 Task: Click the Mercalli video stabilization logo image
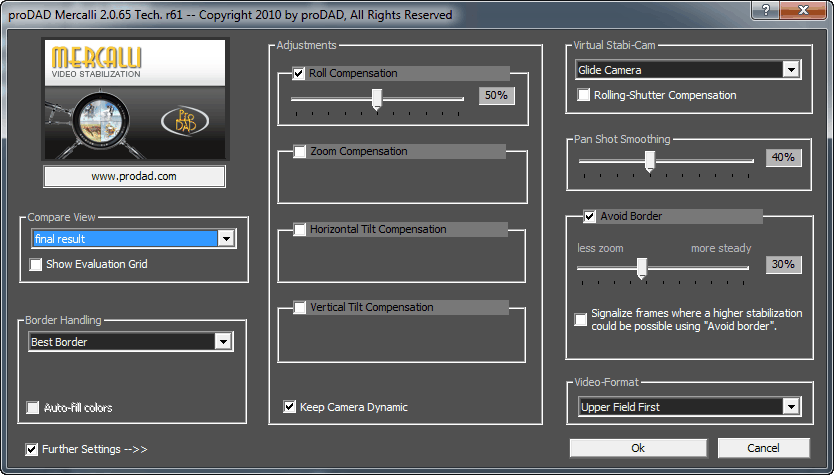coord(135,99)
